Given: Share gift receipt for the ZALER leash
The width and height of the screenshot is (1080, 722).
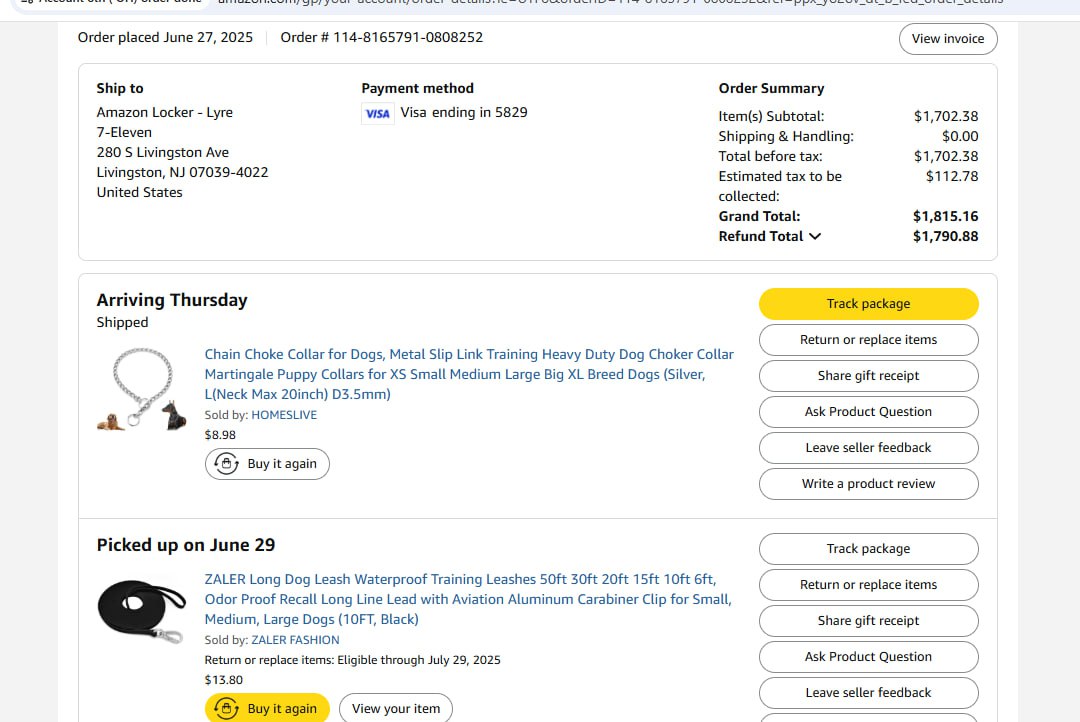Looking at the screenshot, I should [x=869, y=621].
